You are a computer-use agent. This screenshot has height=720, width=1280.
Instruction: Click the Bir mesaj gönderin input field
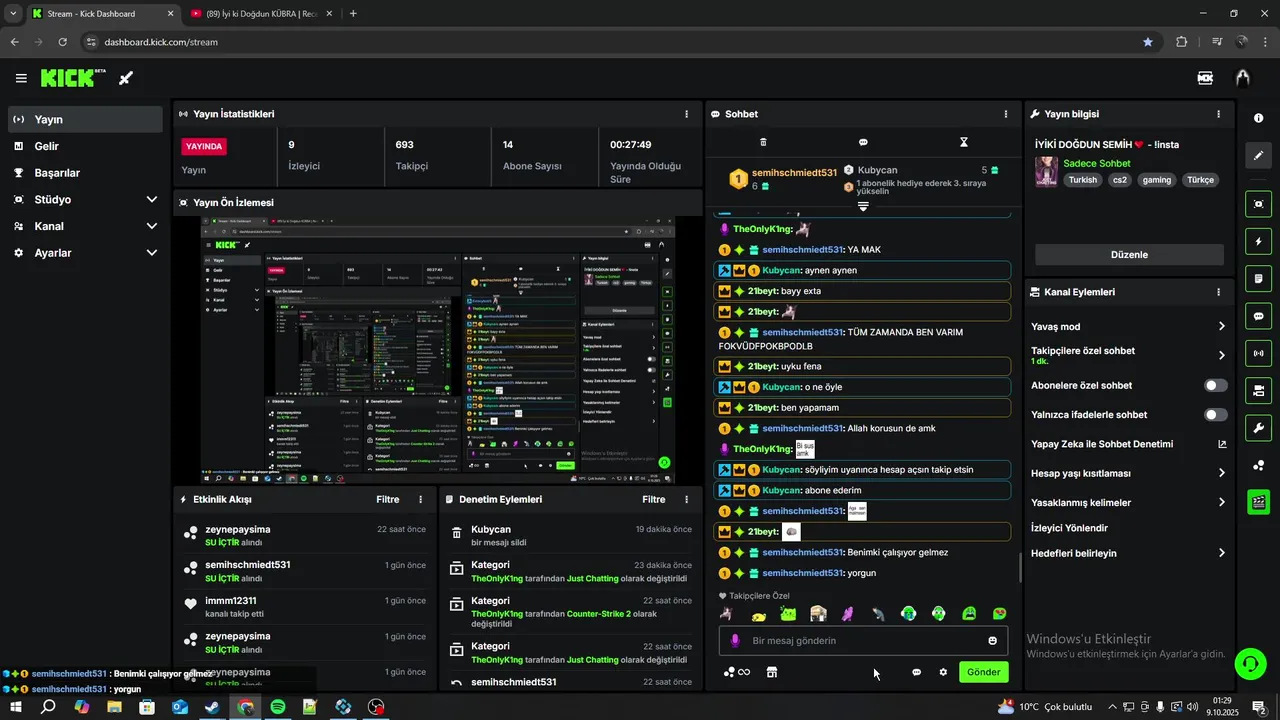tap(864, 641)
